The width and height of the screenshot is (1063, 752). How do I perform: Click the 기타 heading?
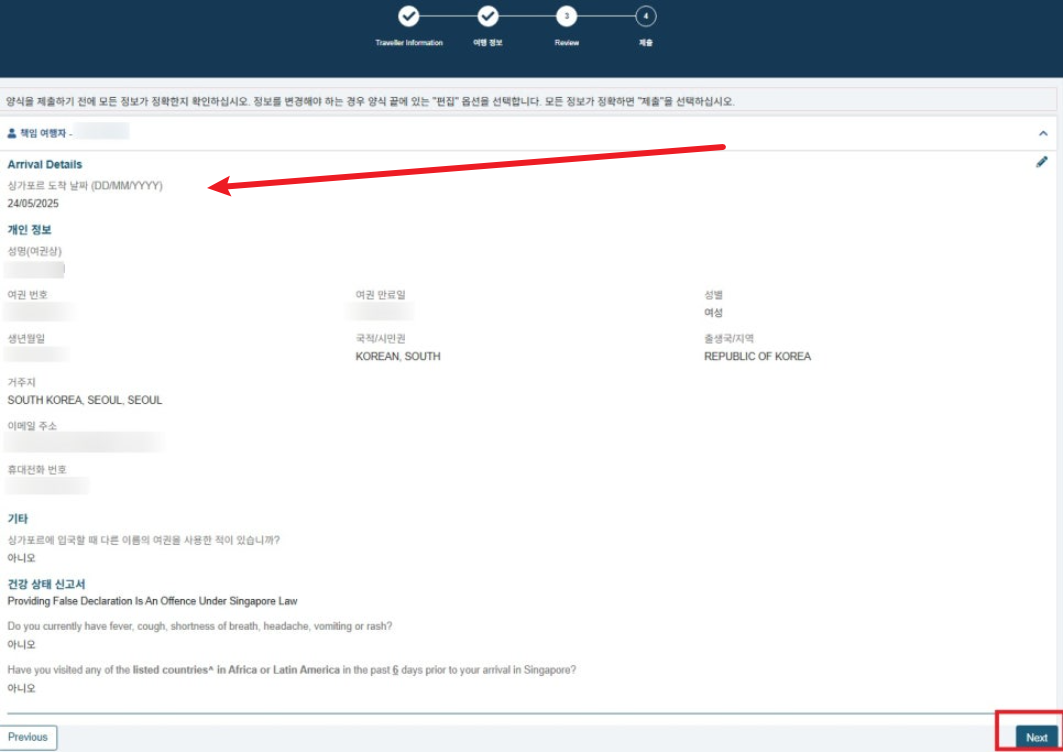18,519
